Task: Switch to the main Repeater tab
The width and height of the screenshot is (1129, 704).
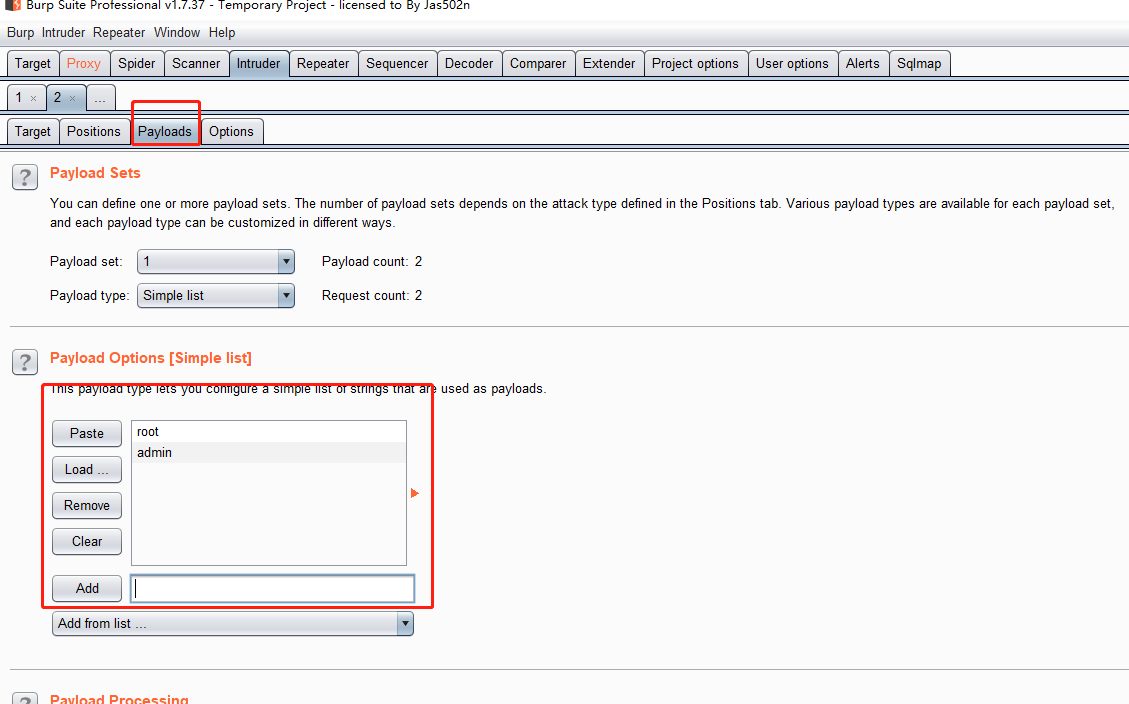Action: tap(323, 63)
